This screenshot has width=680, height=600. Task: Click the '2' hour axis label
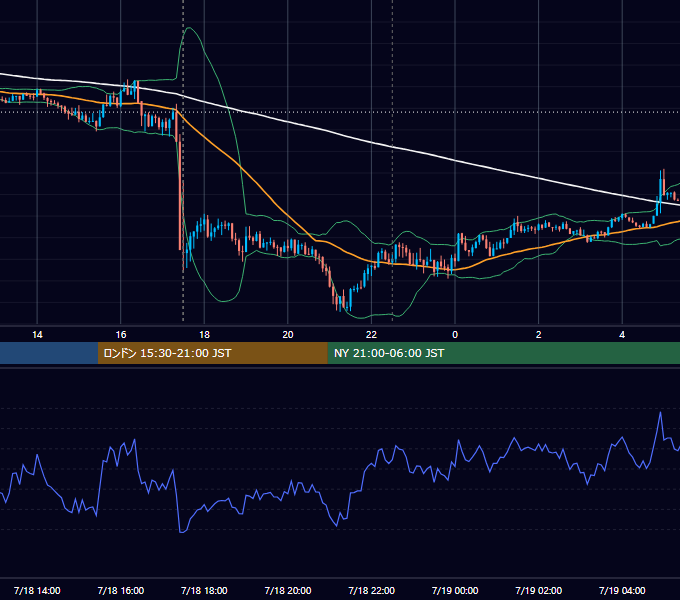[539, 335]
